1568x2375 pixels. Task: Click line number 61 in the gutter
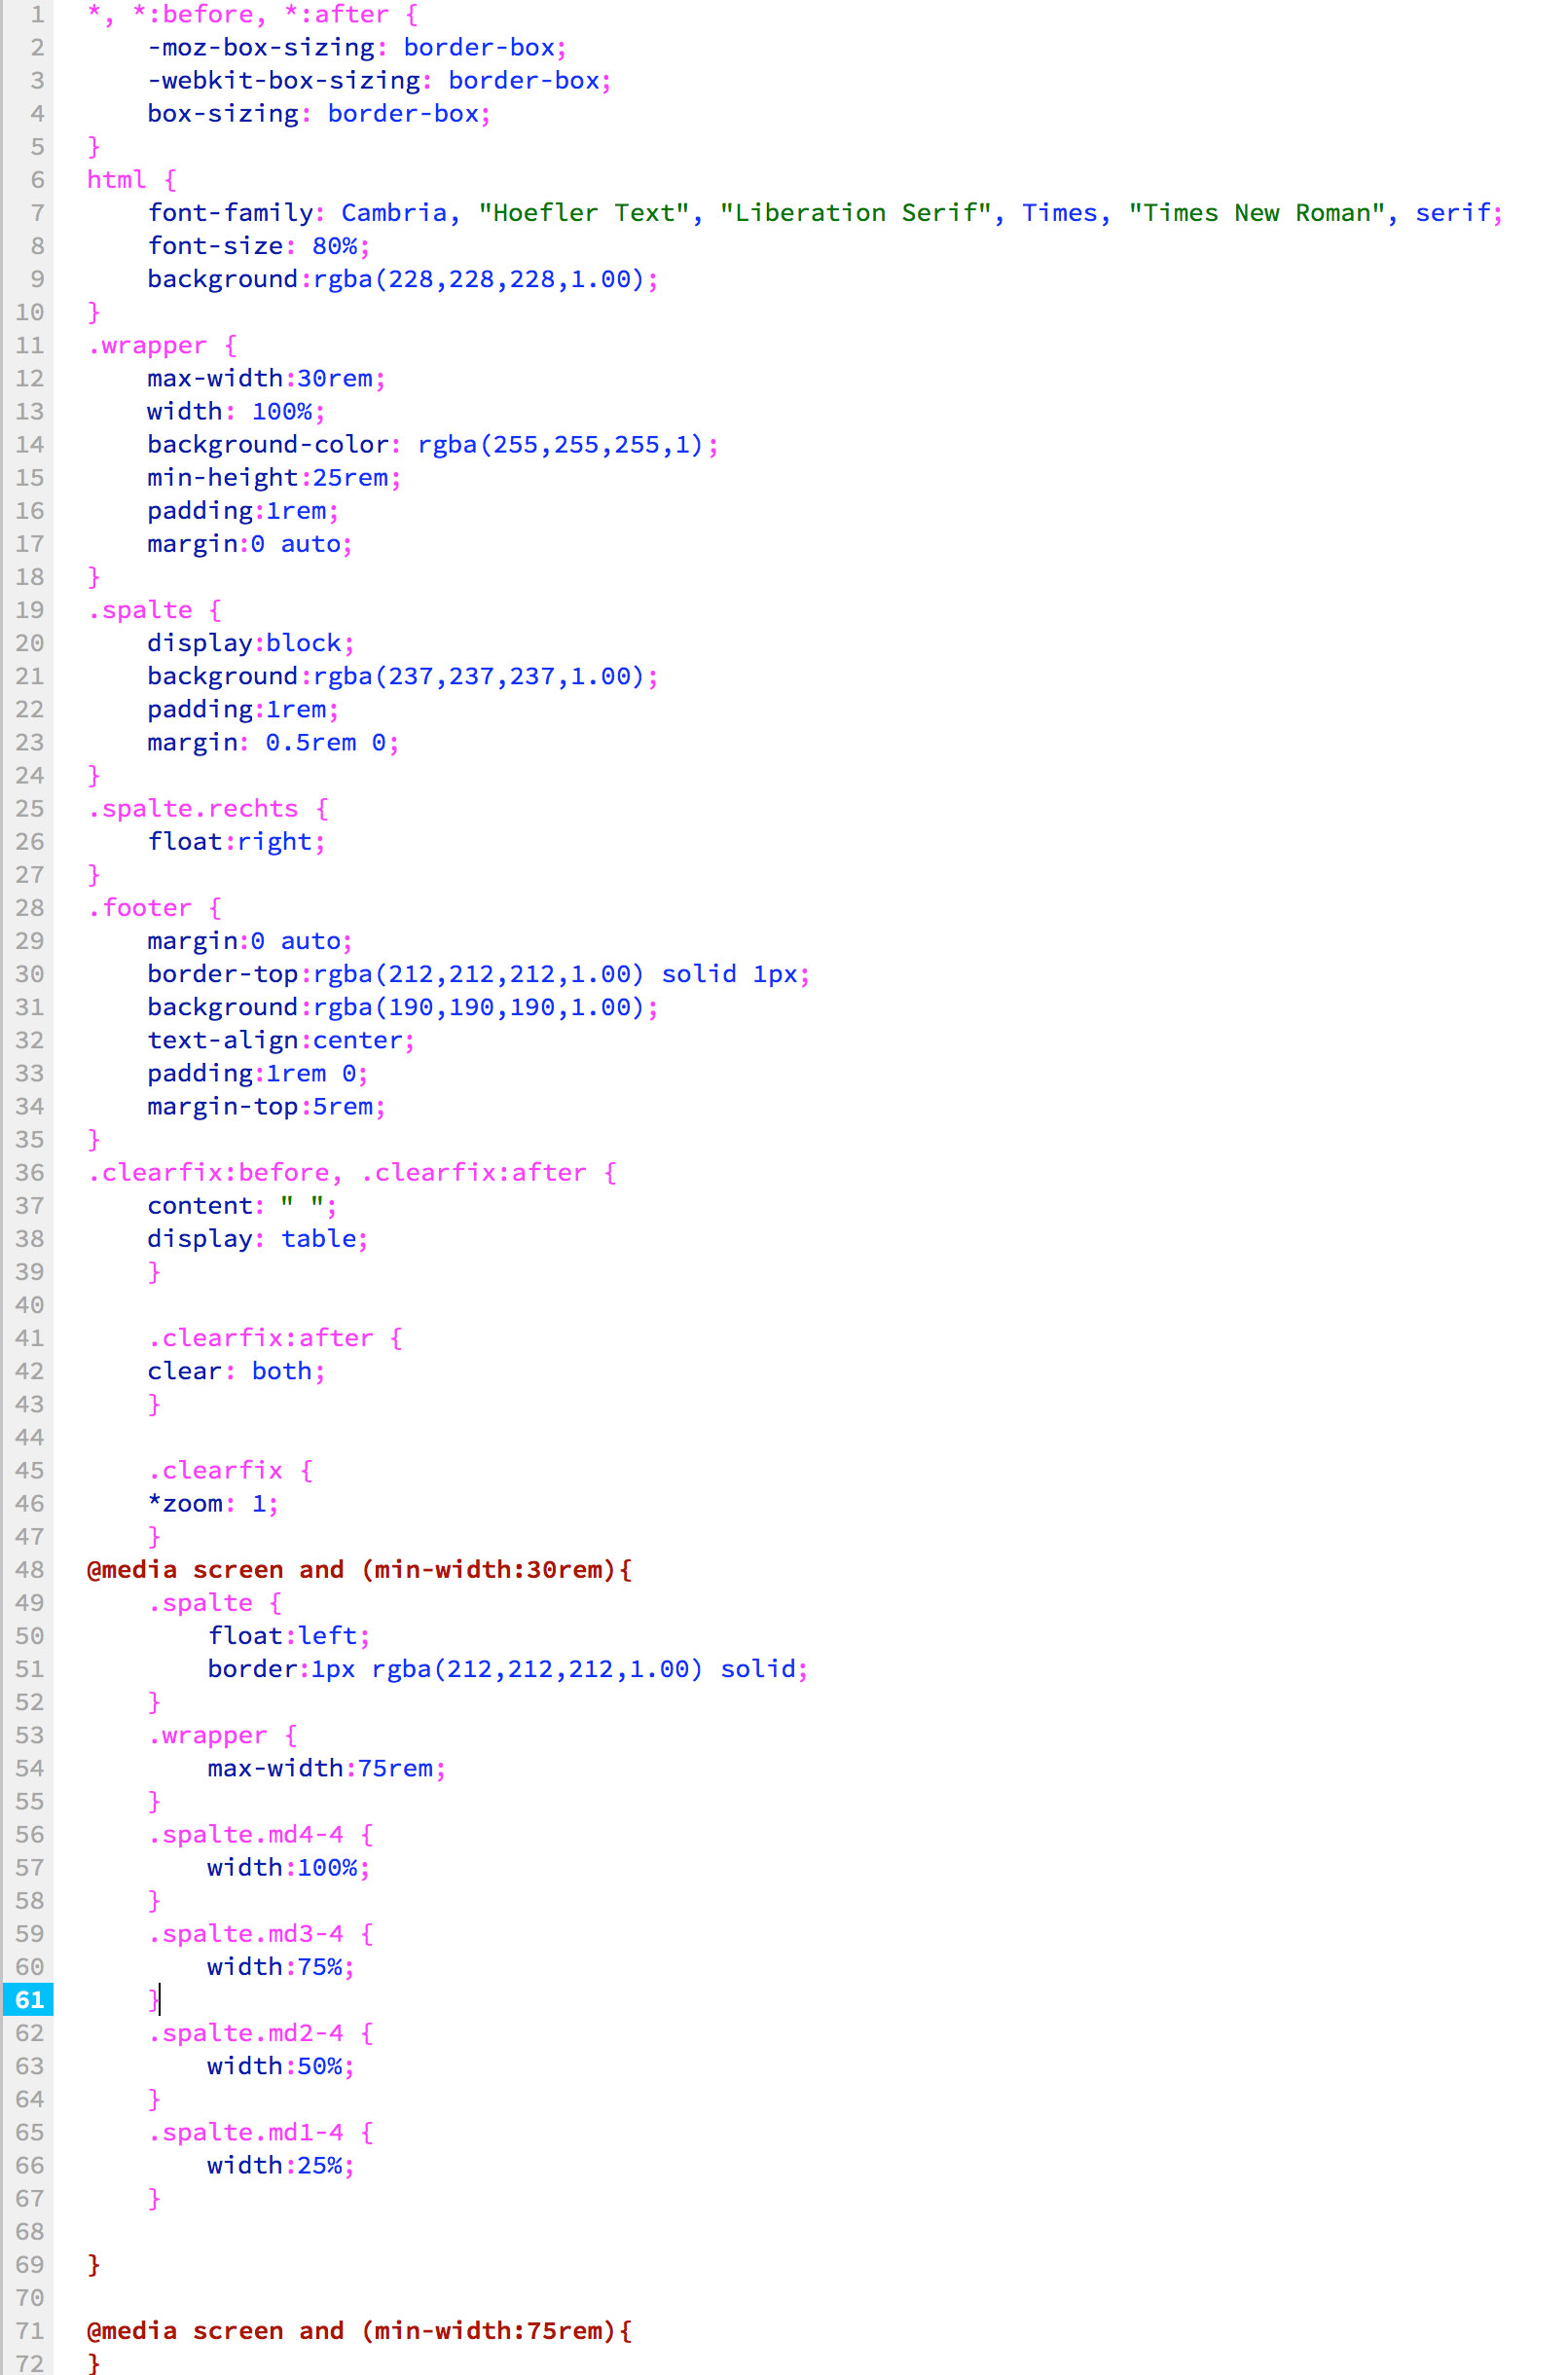click(29, 1999)
